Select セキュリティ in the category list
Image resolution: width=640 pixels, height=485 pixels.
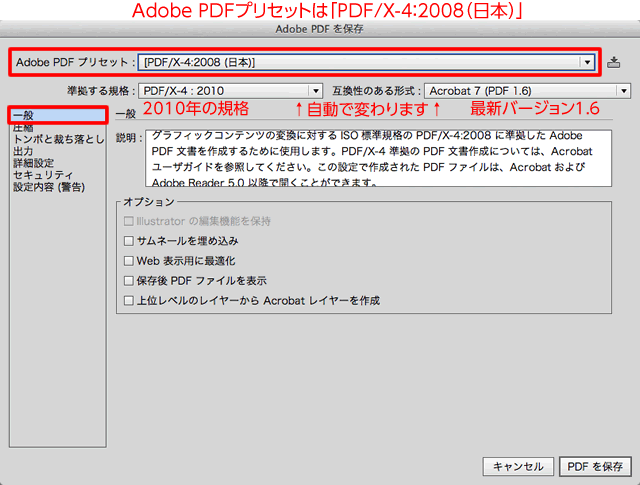pos(43,175)
